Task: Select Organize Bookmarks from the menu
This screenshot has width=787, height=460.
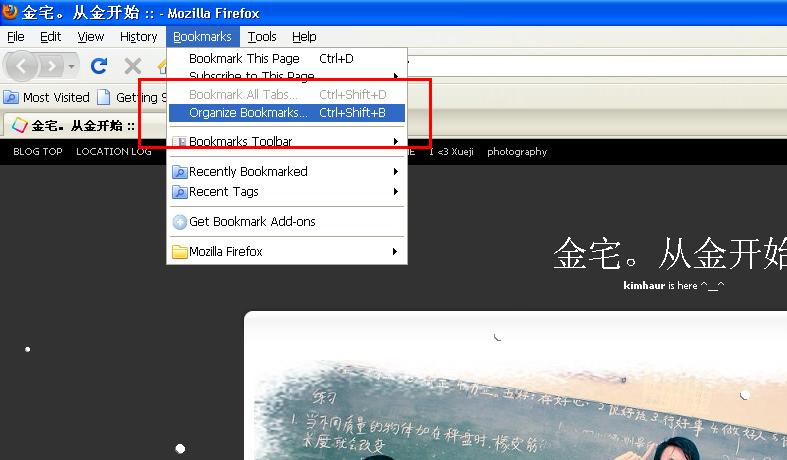Action: coord(248,113)
